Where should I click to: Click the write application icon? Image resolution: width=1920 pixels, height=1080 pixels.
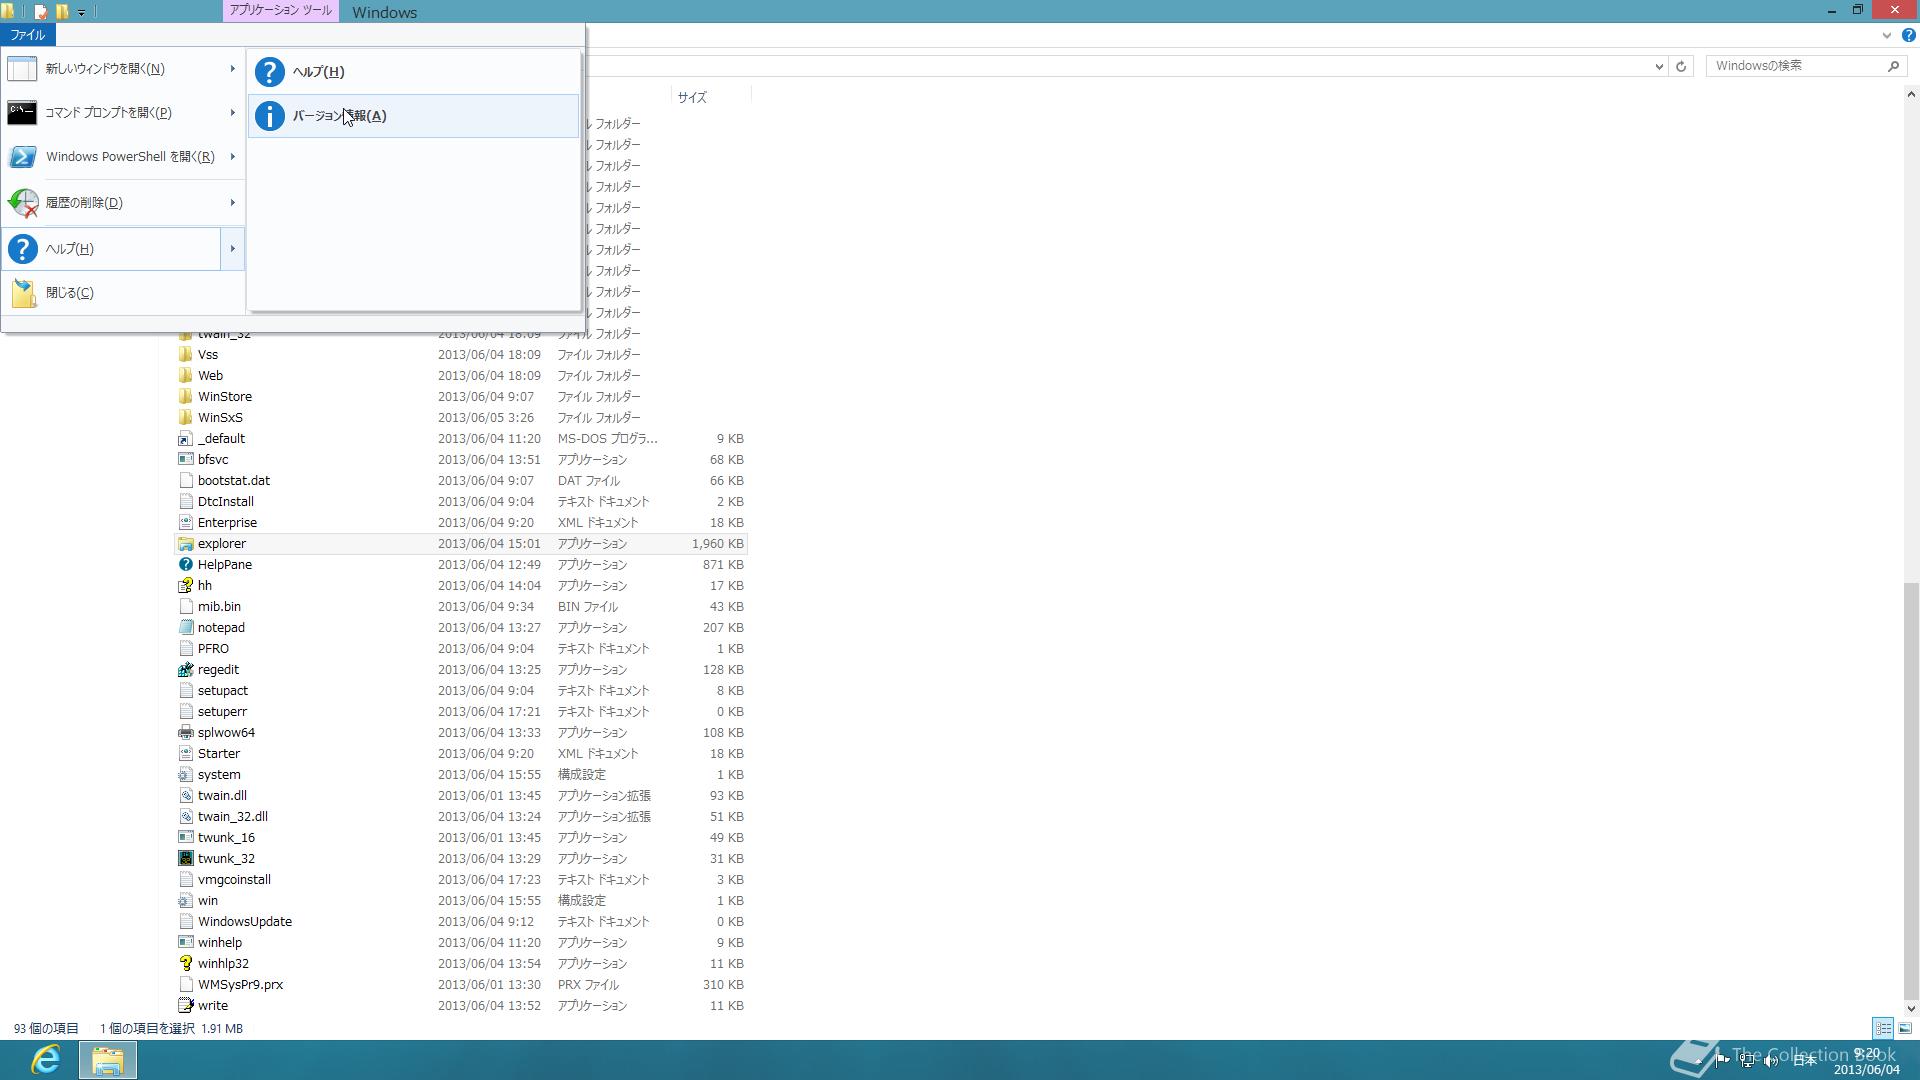tap(185, 1006)
